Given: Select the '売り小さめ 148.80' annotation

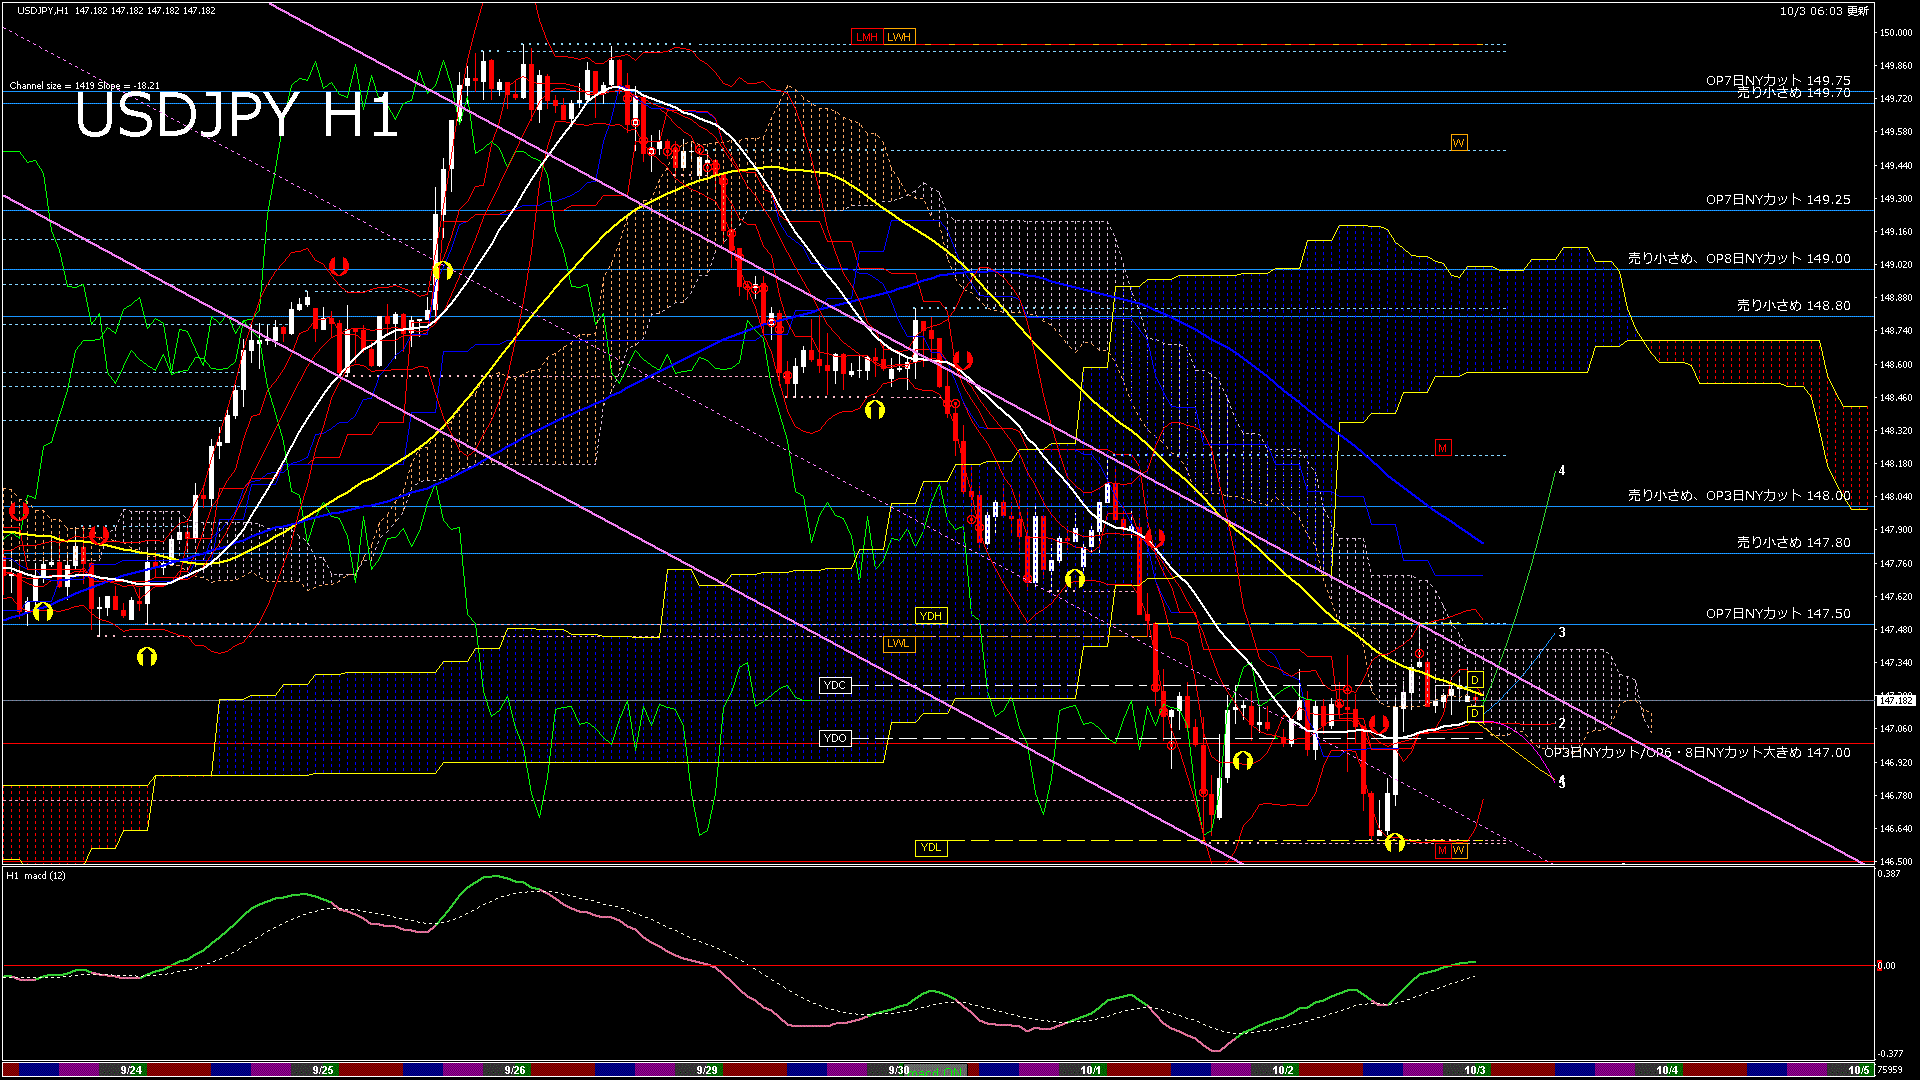Looking at the screenshot, I should [1793, 305].
